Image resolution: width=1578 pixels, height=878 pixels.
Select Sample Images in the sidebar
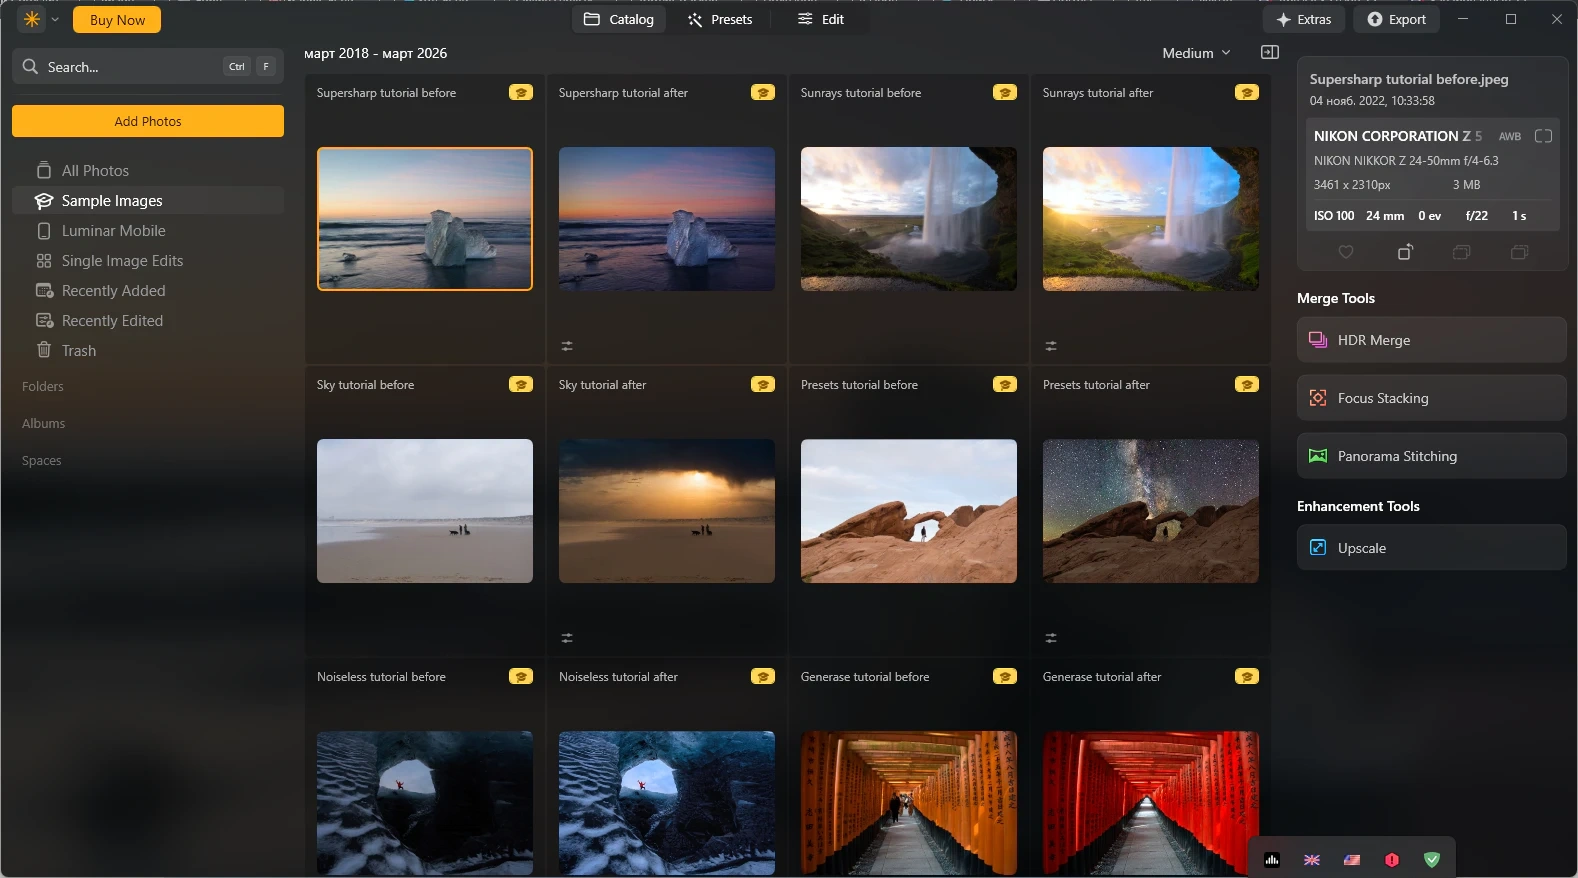click(148, 201)
